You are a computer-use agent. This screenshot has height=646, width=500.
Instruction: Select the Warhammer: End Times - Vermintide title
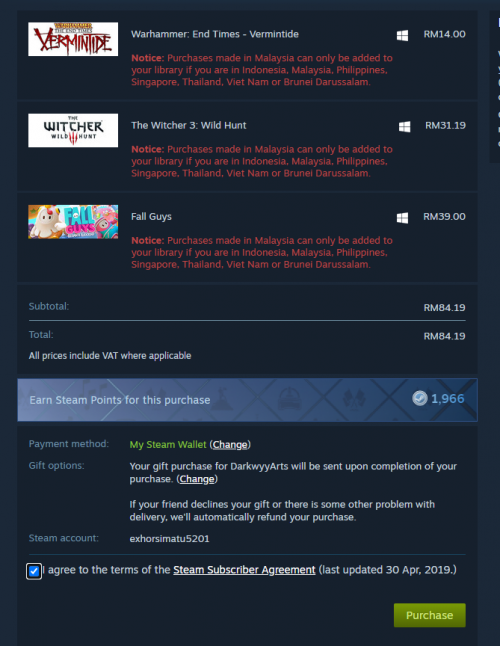click(x=215, y=34)
